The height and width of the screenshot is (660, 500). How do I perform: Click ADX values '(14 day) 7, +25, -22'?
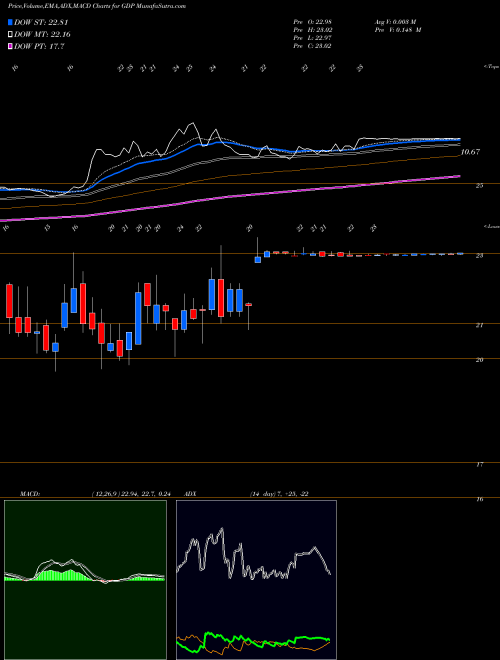coord(279,493)
